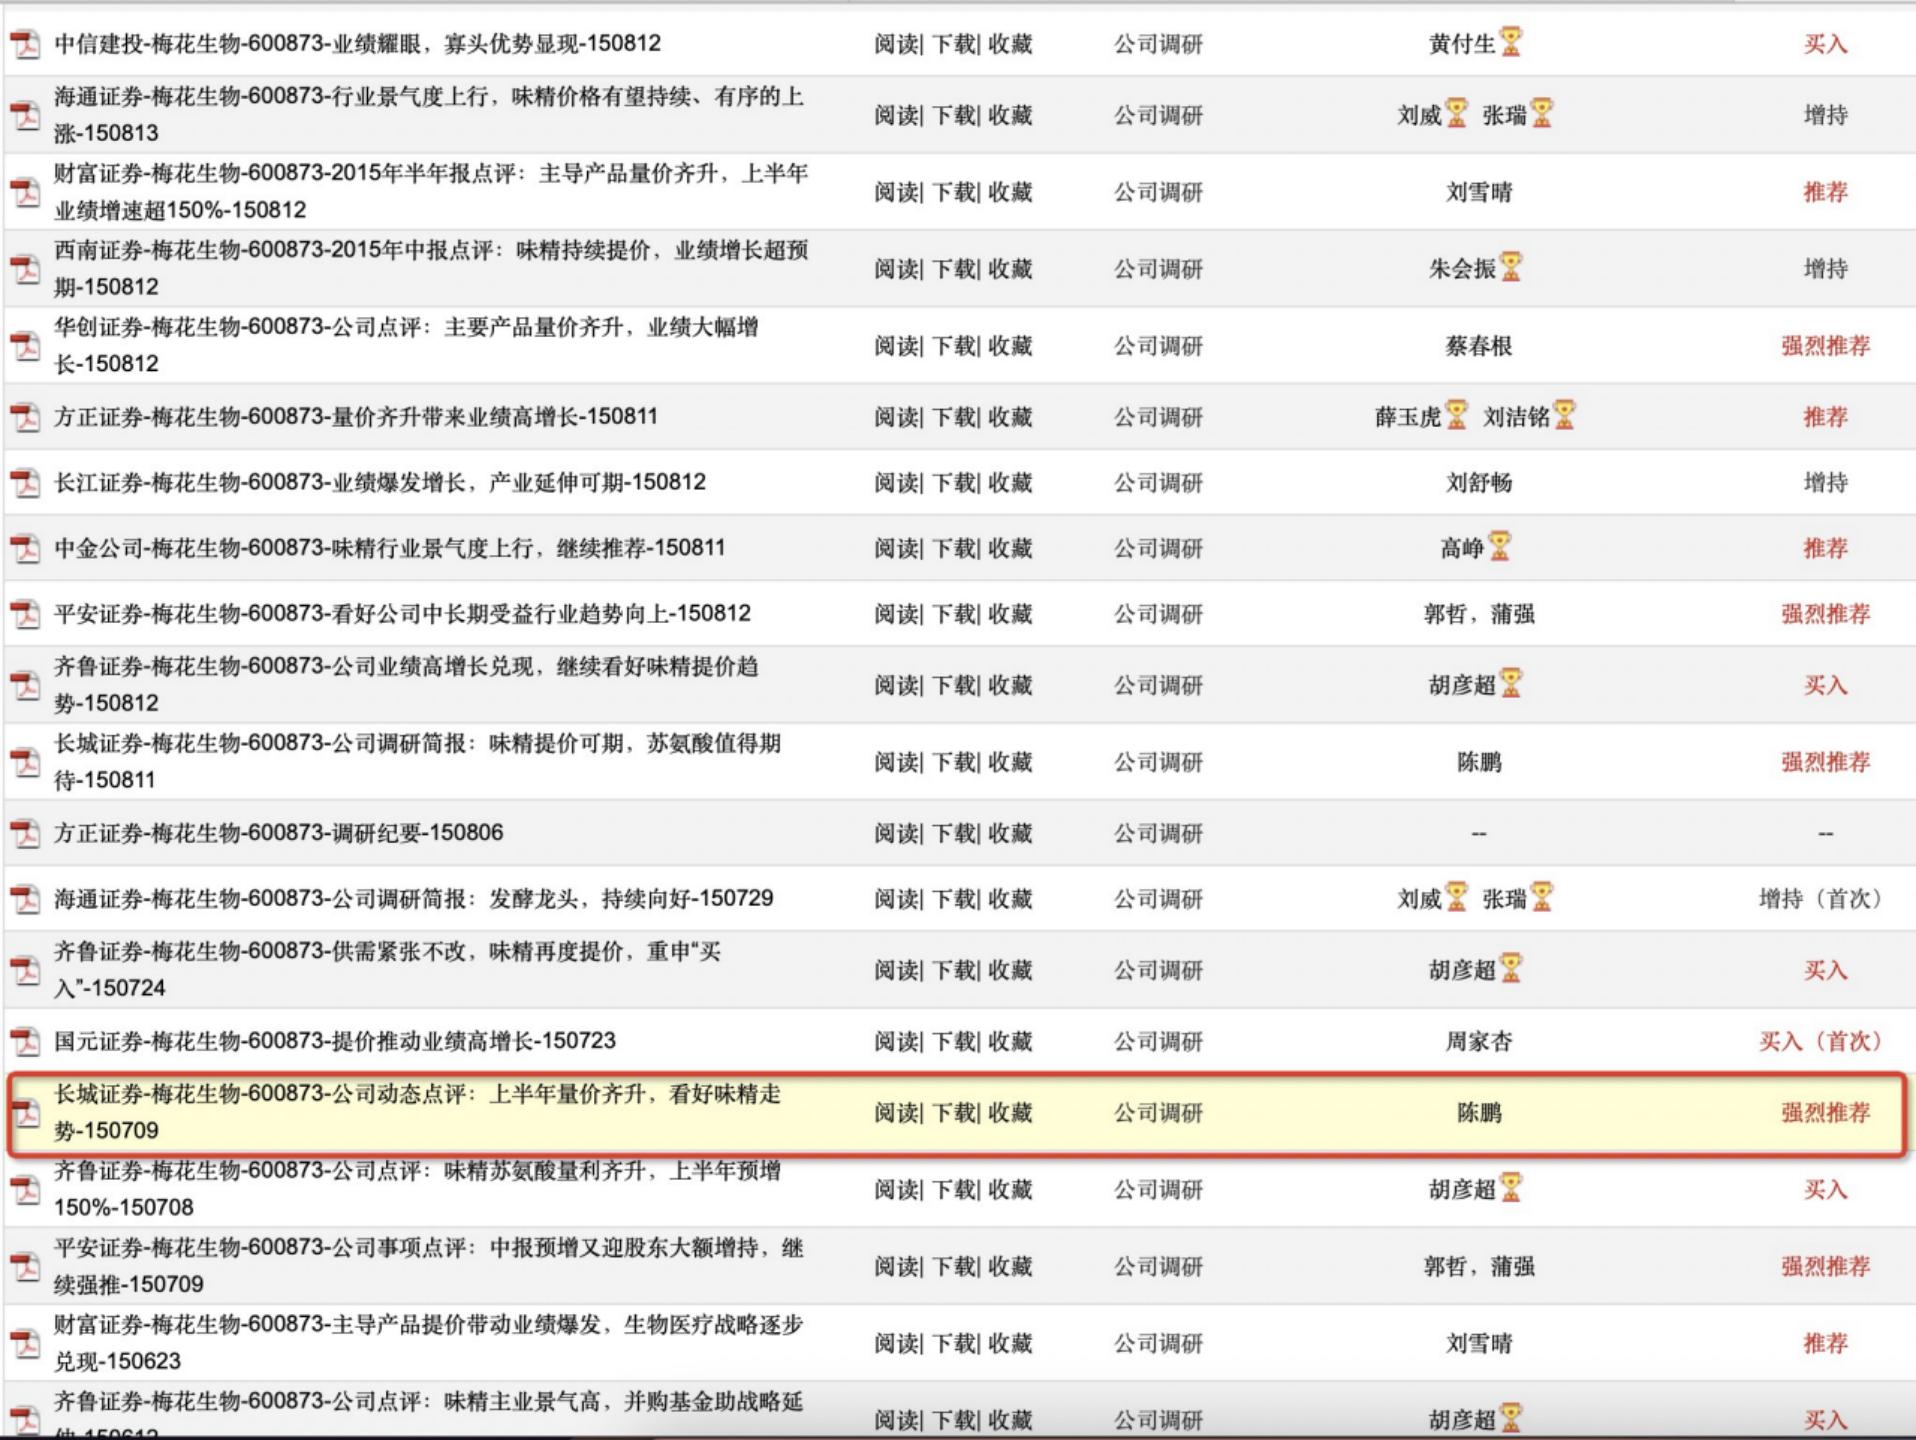This screenshot has height=1440, width=1916.
Task: Click 阅读 for 财富证券 report dated 150623
Action: (x=896, y=1344)
